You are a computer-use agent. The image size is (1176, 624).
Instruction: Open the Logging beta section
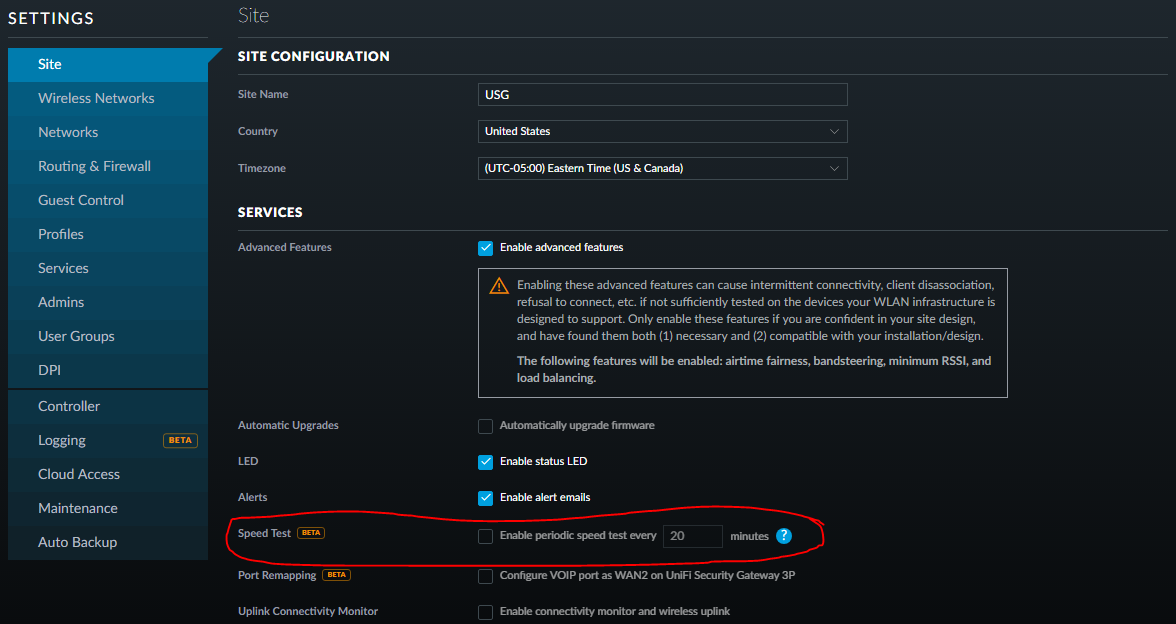(62, 440)
